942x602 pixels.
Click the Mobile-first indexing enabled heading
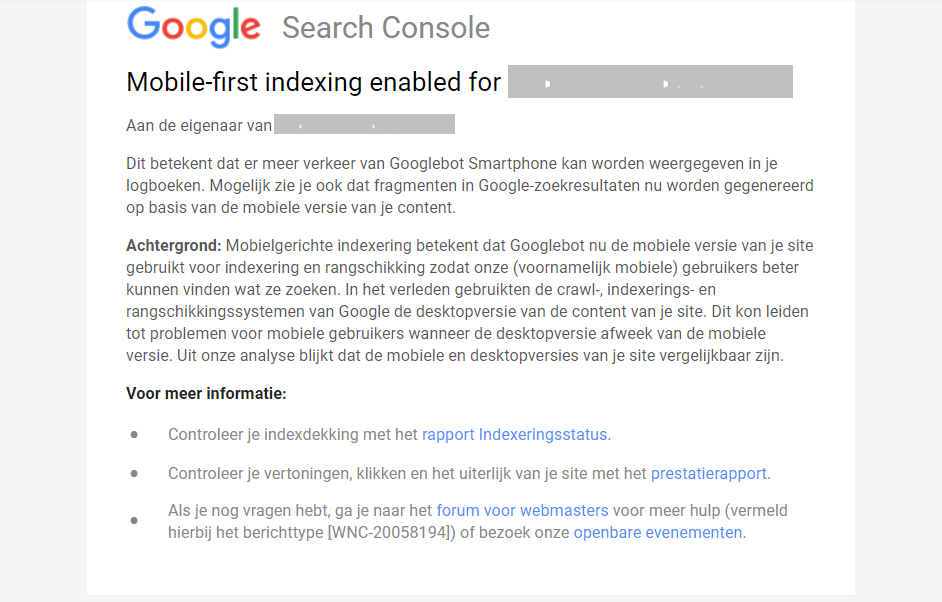point(313,82)
